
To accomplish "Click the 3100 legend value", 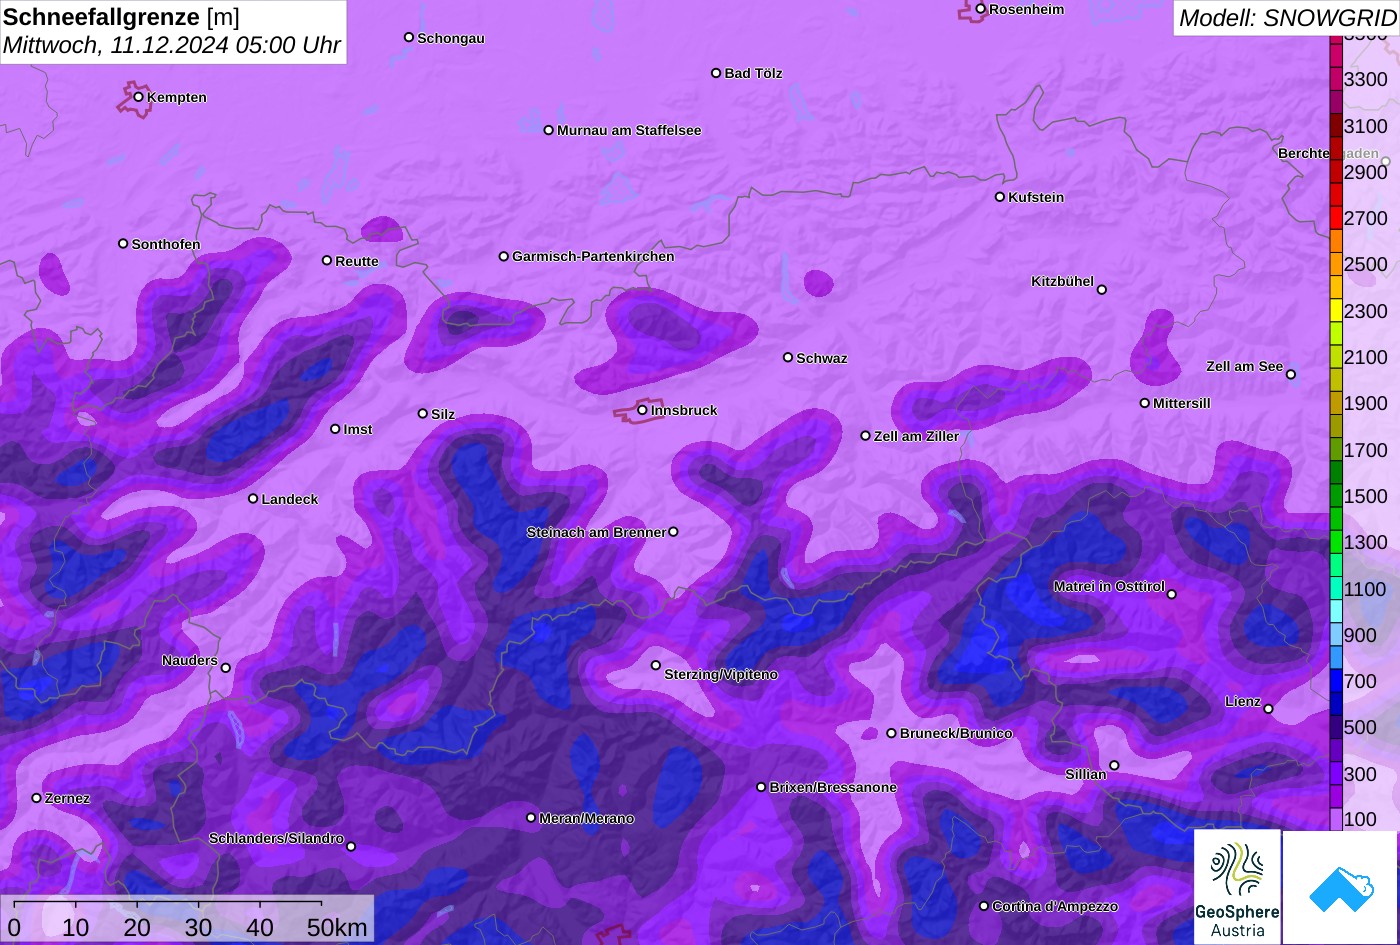I will click(1366, 126).
